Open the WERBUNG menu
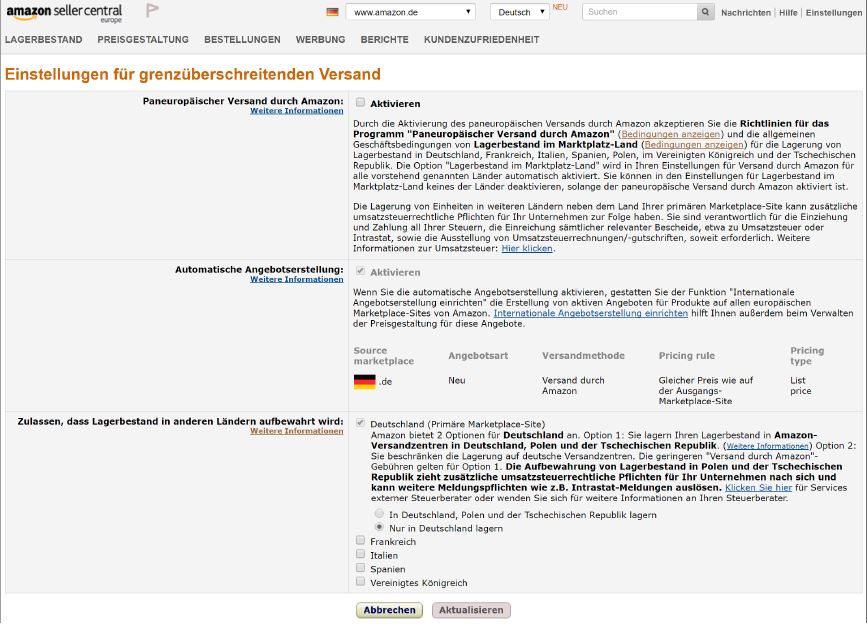The height and width of the screenshot is (629, 868). (x=320, y=40)
